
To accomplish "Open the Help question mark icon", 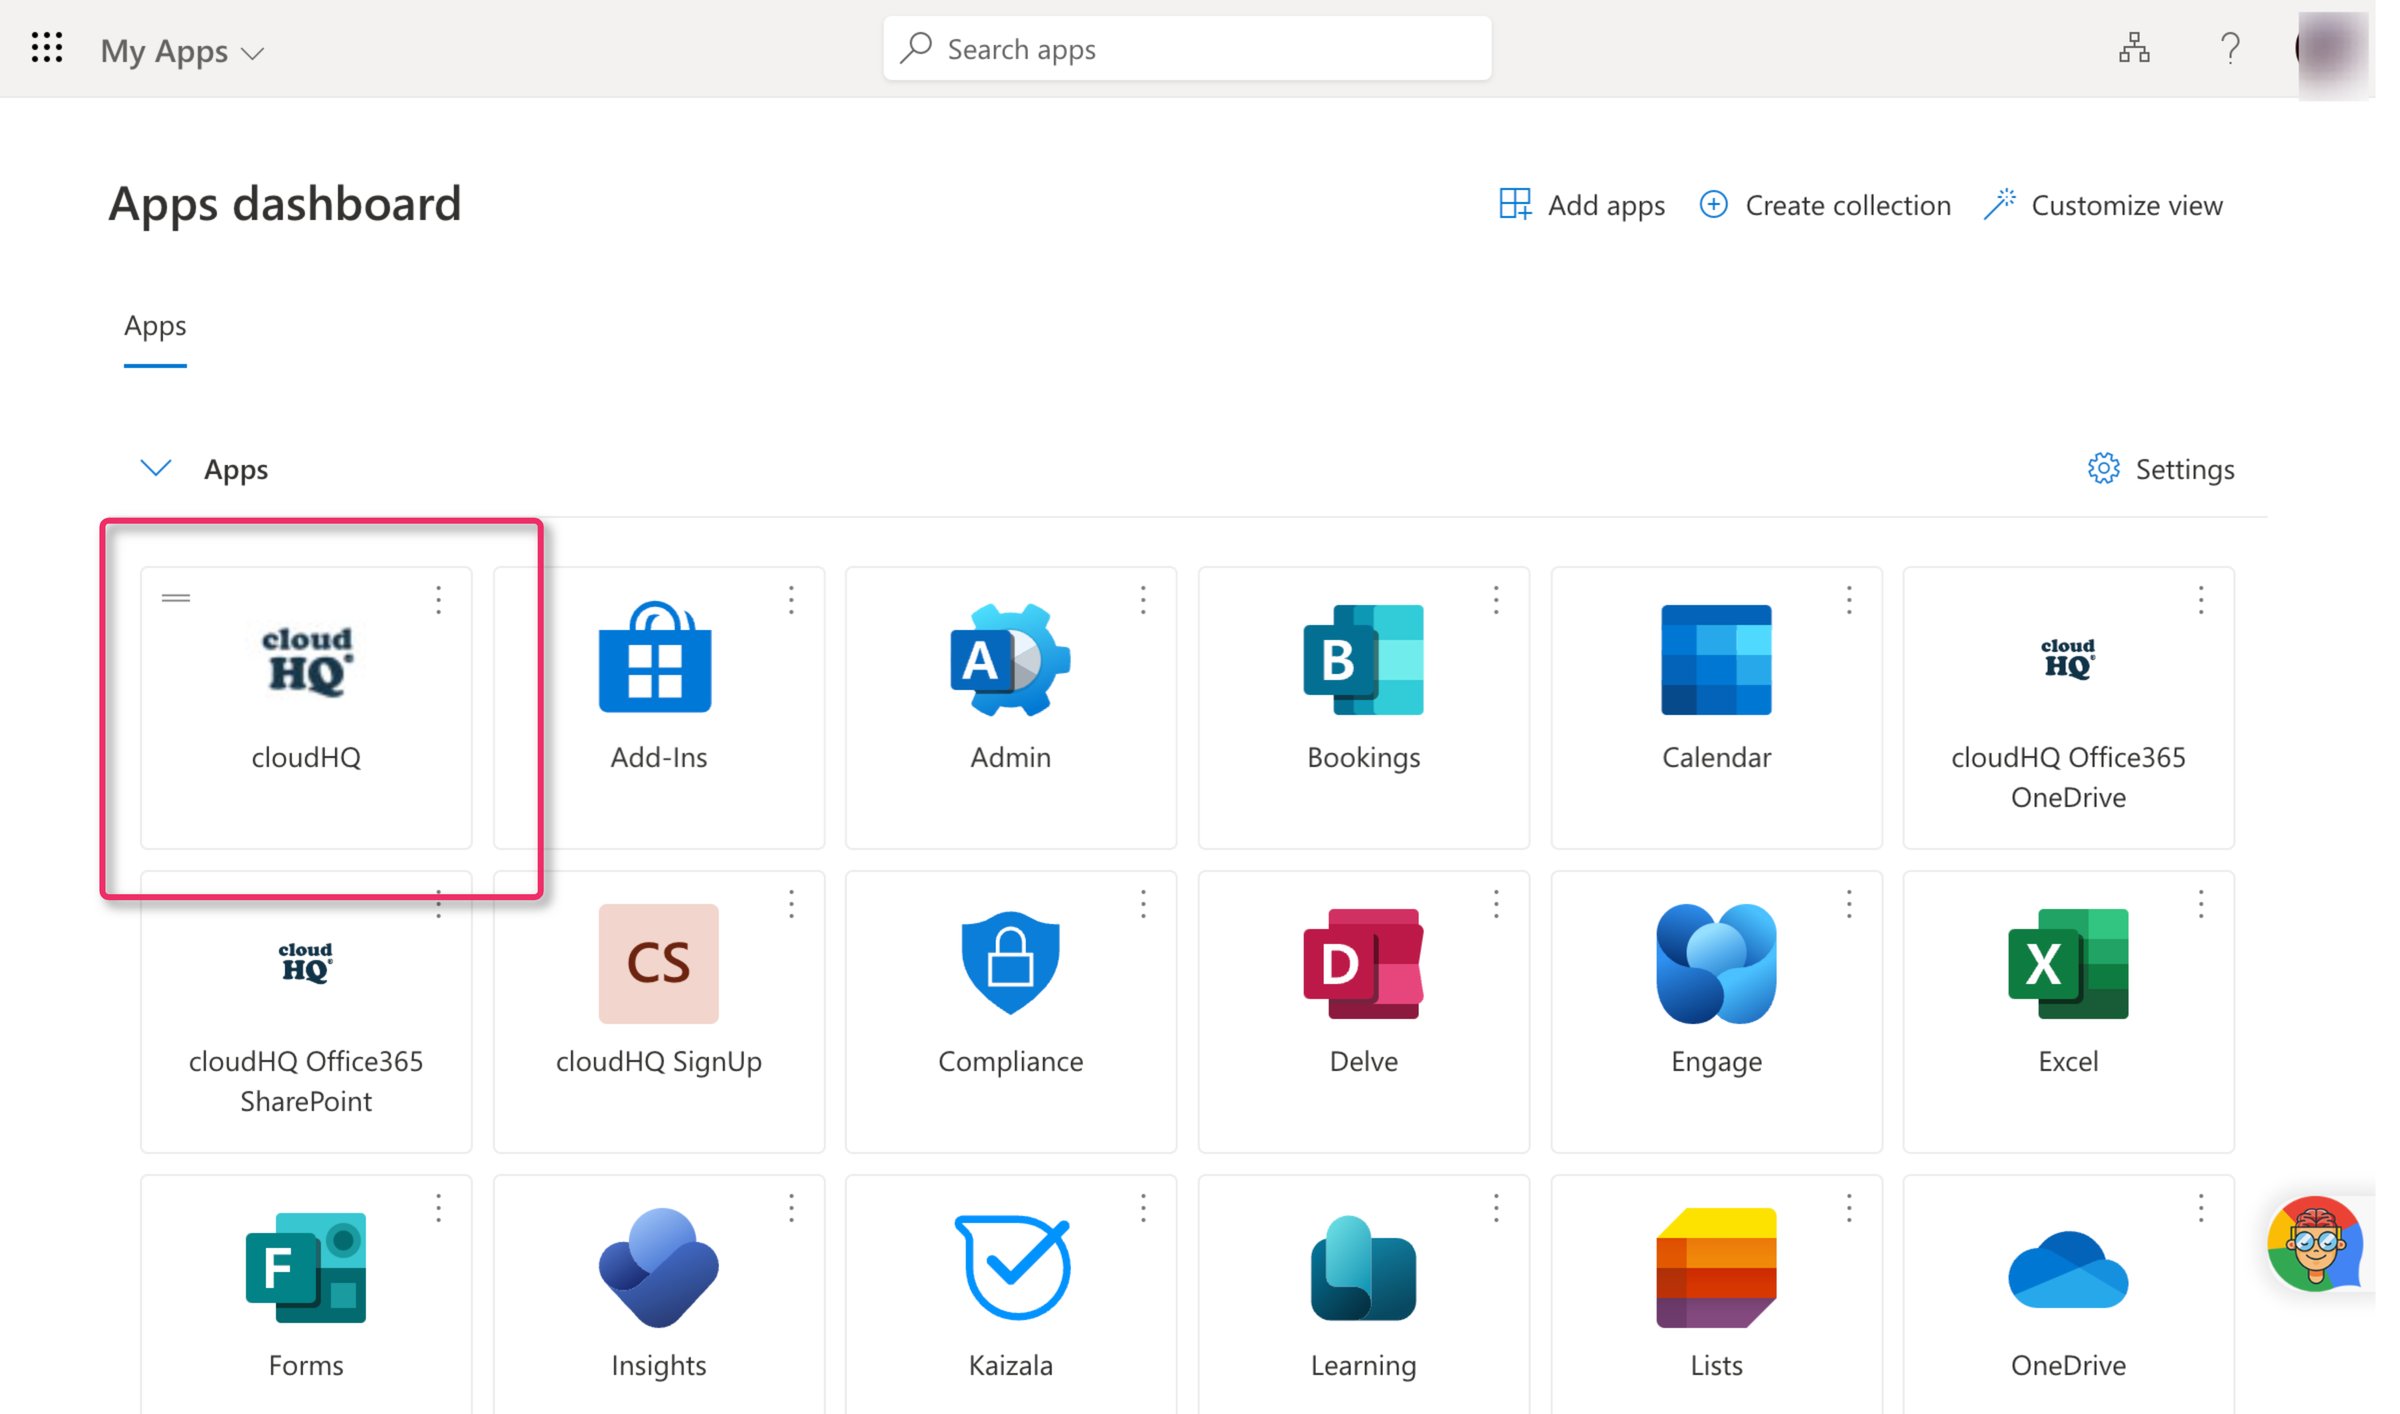I will 2230,48.
